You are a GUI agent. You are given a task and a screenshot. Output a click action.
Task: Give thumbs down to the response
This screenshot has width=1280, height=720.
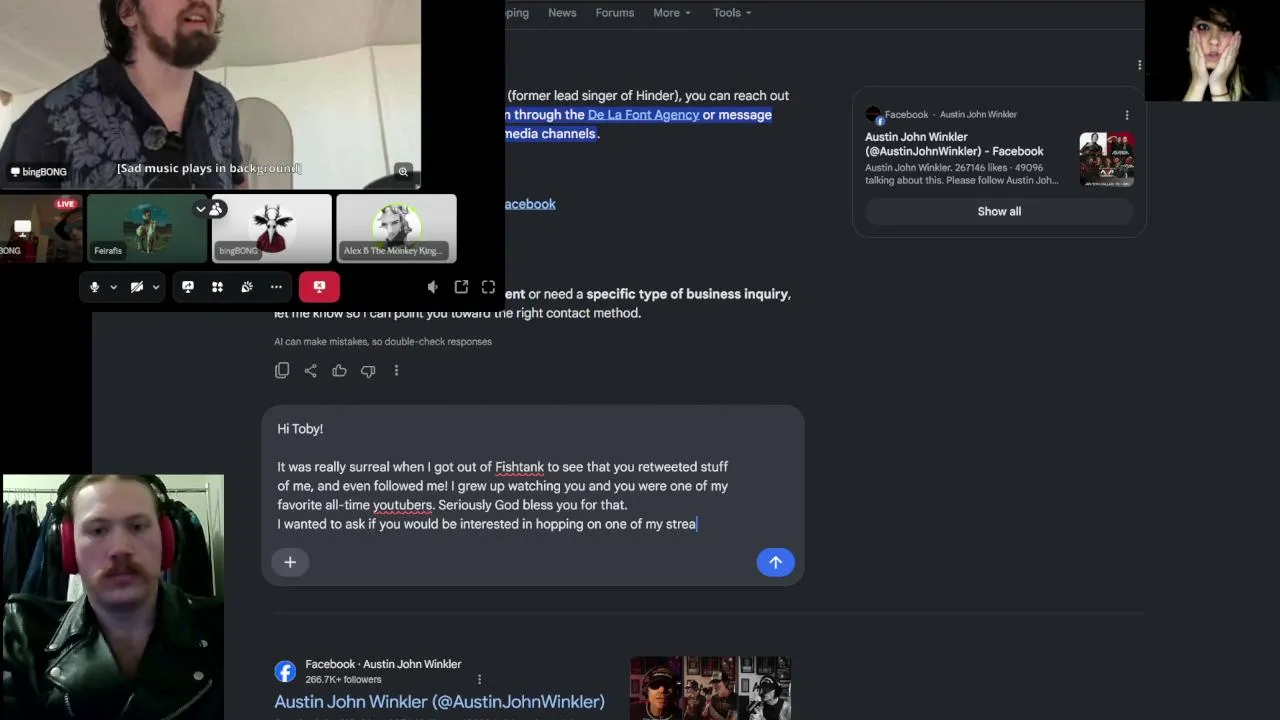click(368, 371)
